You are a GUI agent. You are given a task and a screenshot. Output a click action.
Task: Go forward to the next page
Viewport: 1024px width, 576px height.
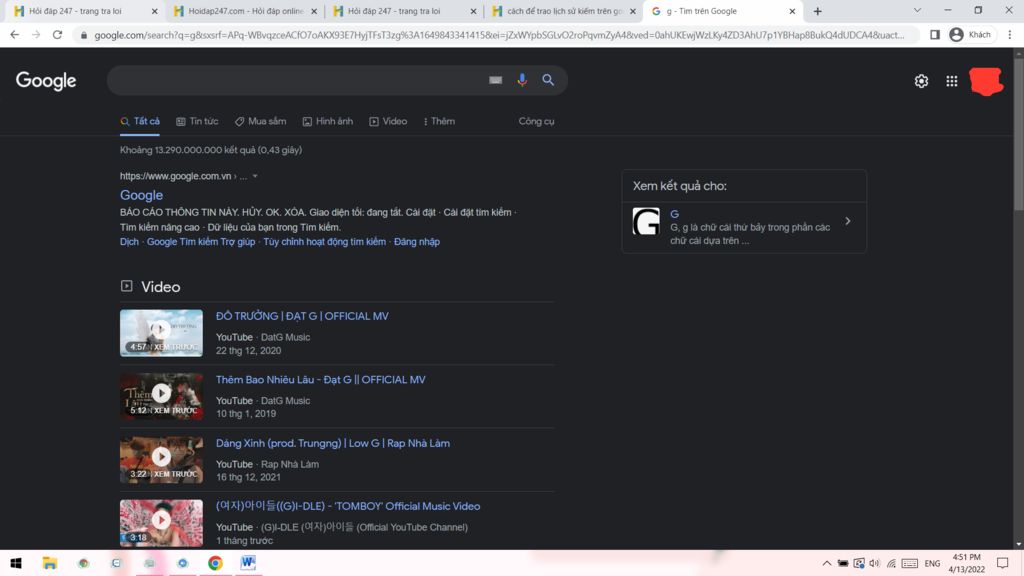(x=36, y=35)
